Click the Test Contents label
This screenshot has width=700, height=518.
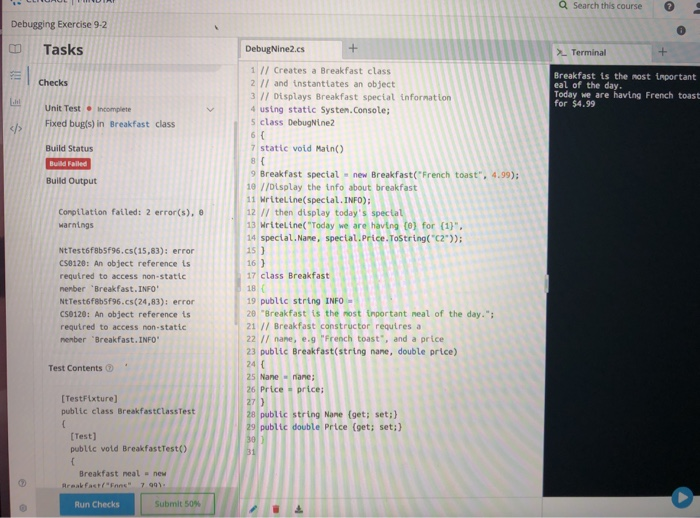pos(75,368)
